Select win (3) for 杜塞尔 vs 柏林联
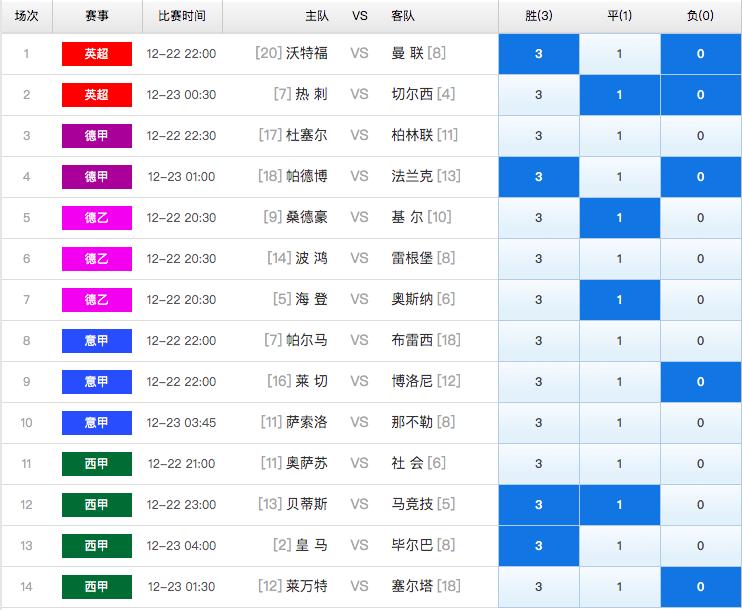Screen dimensions: 742x610 pyautogui.click(x=539, y=136)
